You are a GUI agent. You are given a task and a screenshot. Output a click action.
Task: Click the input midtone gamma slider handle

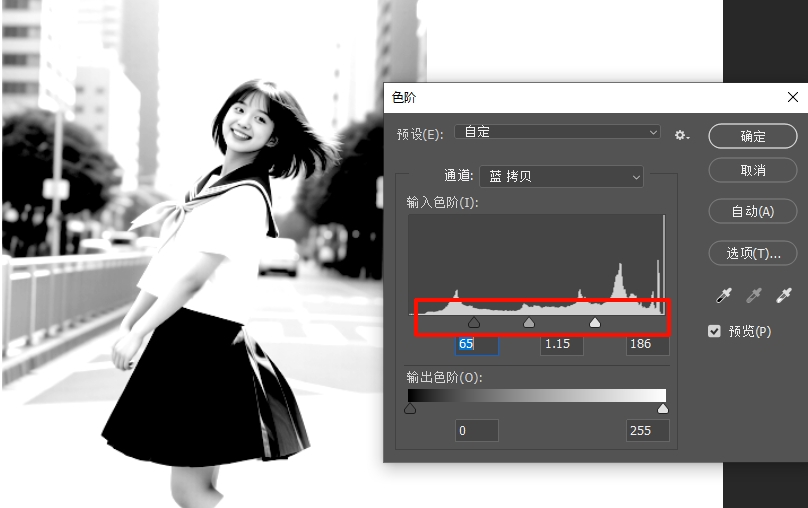pos(529,323)
